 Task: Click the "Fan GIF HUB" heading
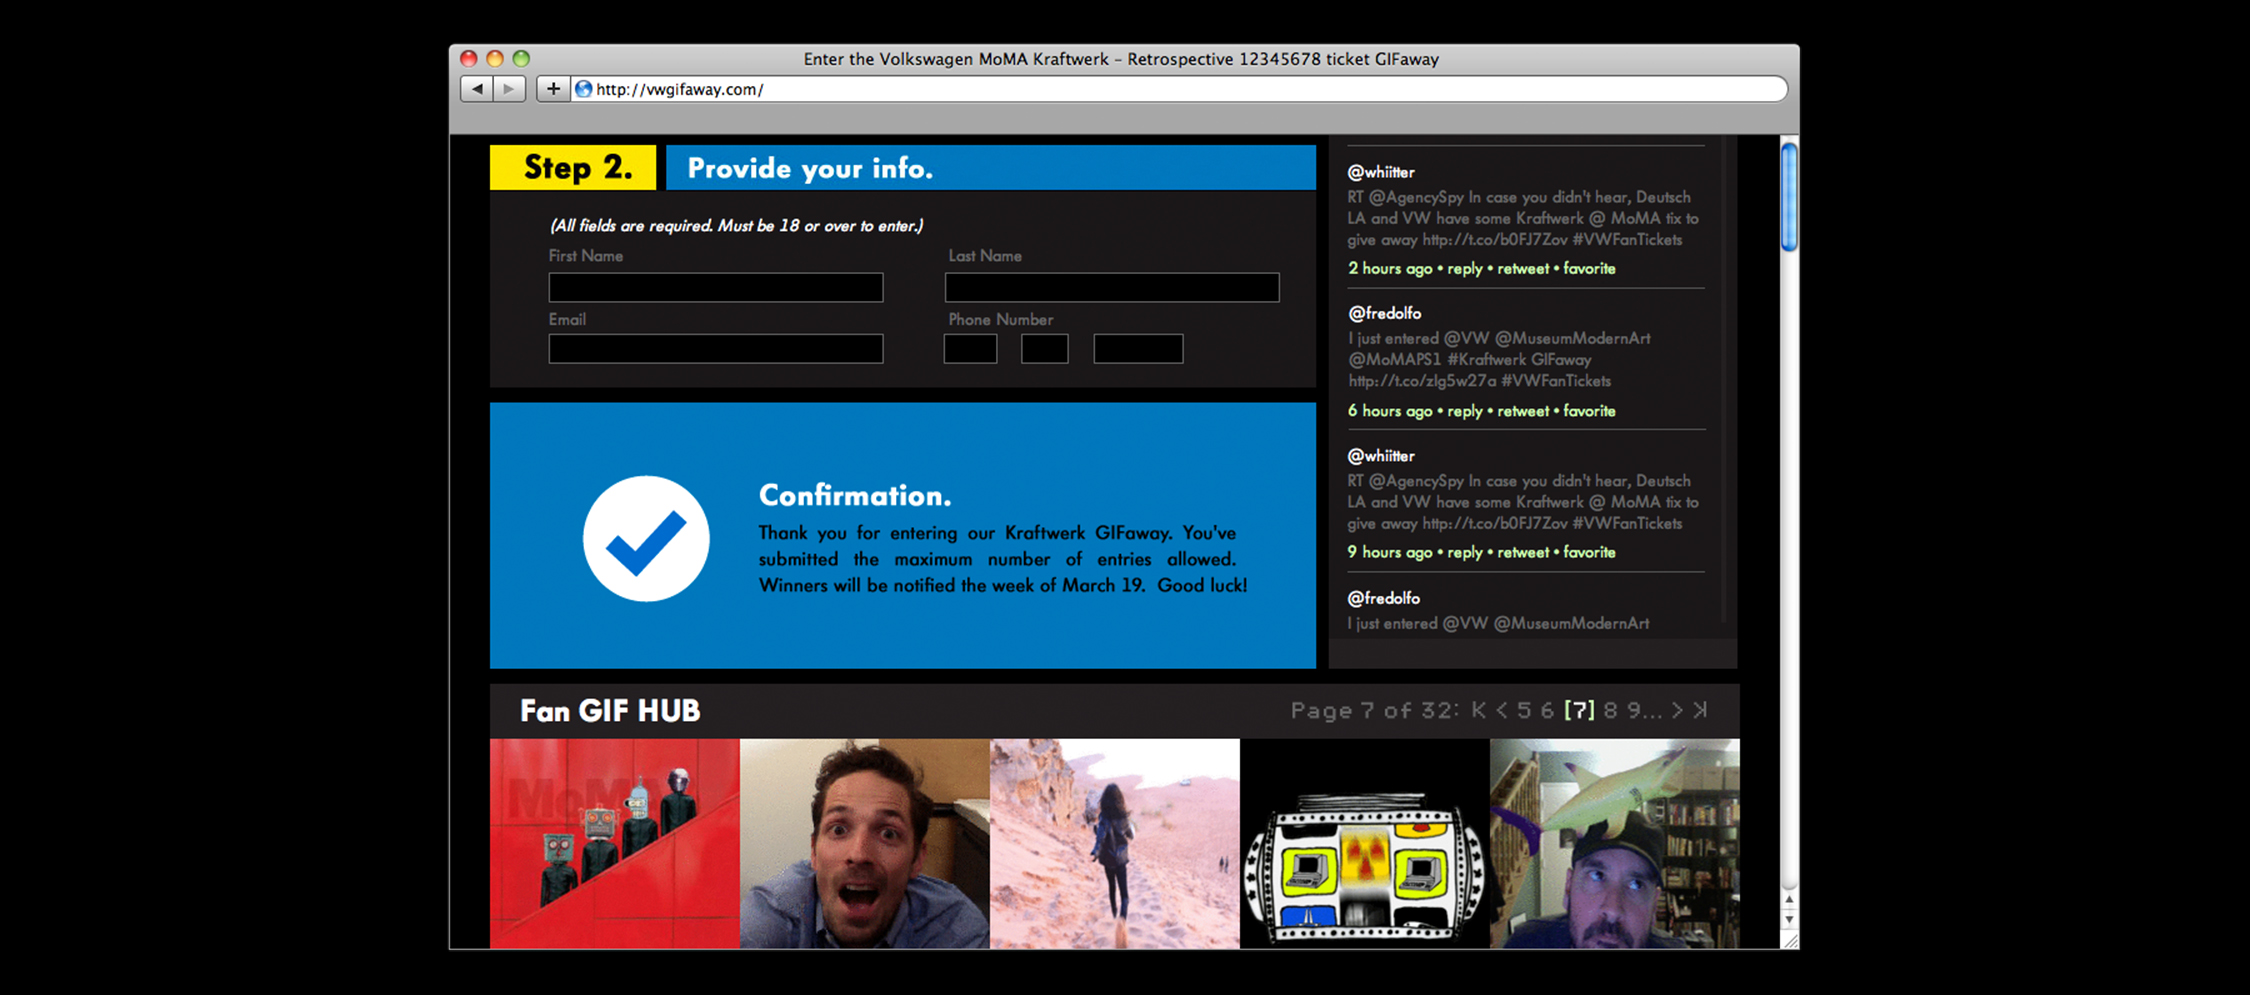[x=610, y=711]
